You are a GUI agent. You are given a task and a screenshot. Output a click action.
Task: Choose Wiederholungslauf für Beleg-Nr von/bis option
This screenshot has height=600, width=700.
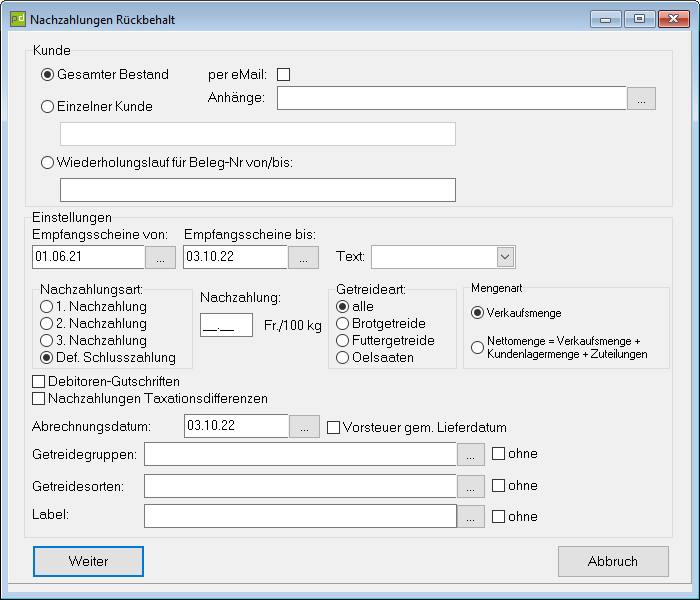[x=47, y=162]
